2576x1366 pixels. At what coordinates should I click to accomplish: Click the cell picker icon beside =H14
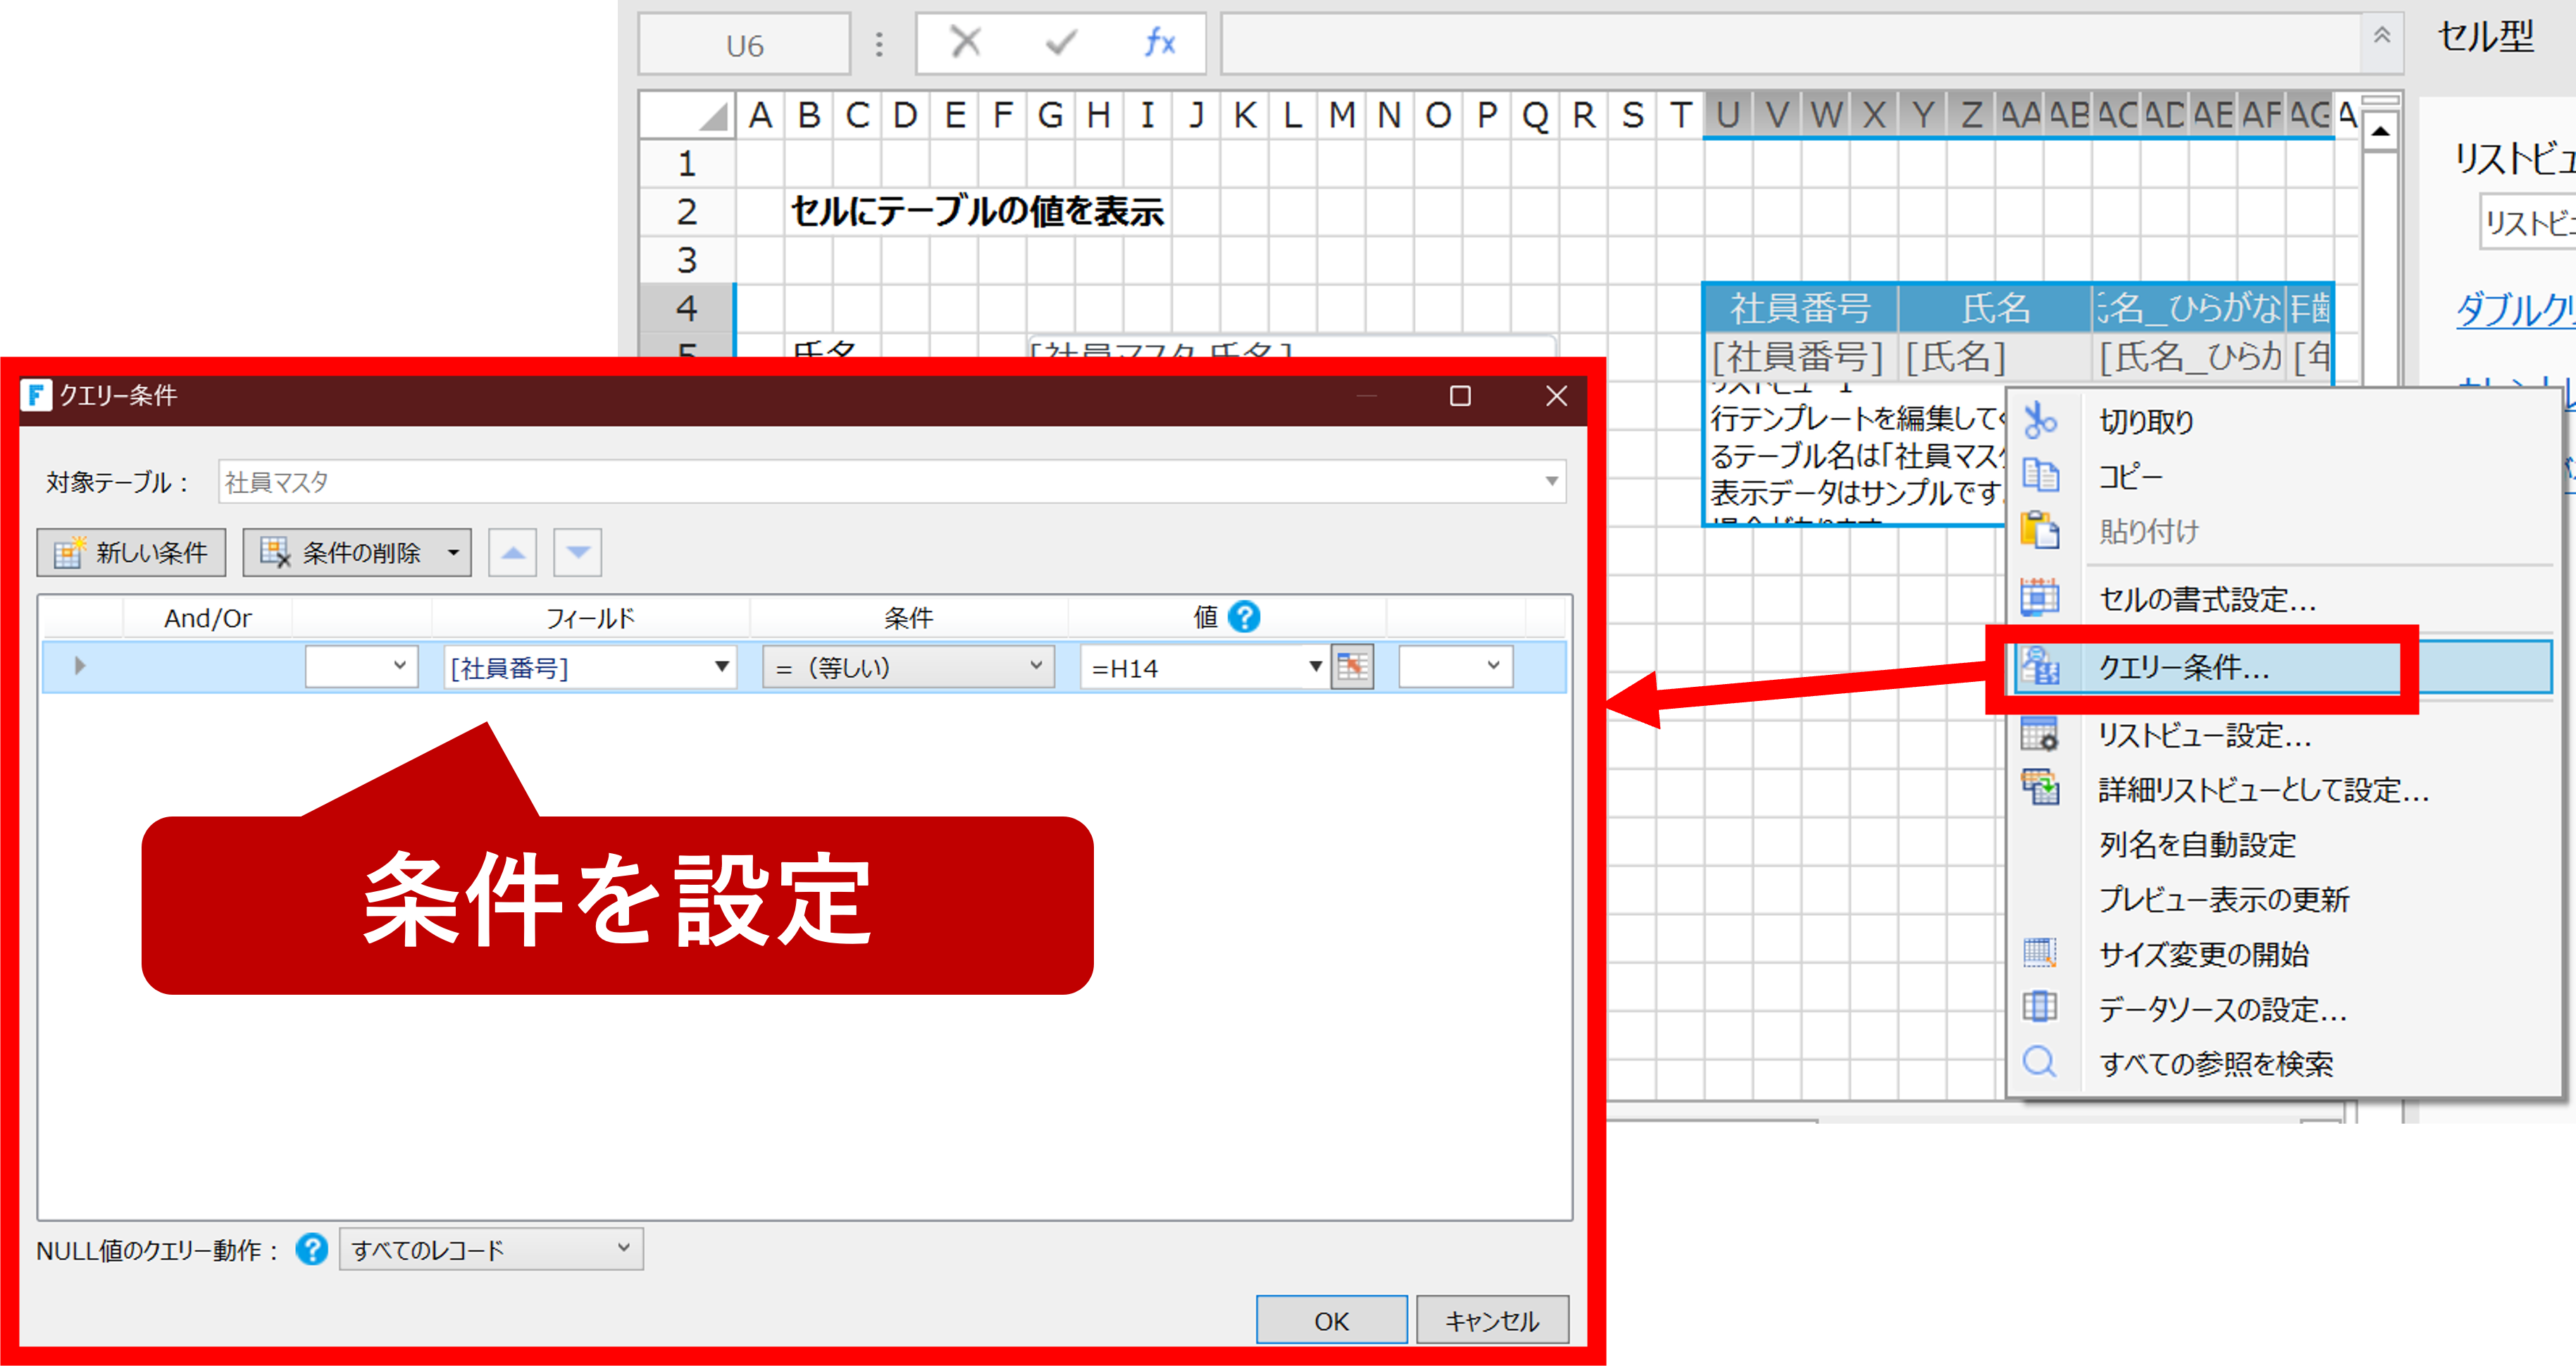[1352, 667]
